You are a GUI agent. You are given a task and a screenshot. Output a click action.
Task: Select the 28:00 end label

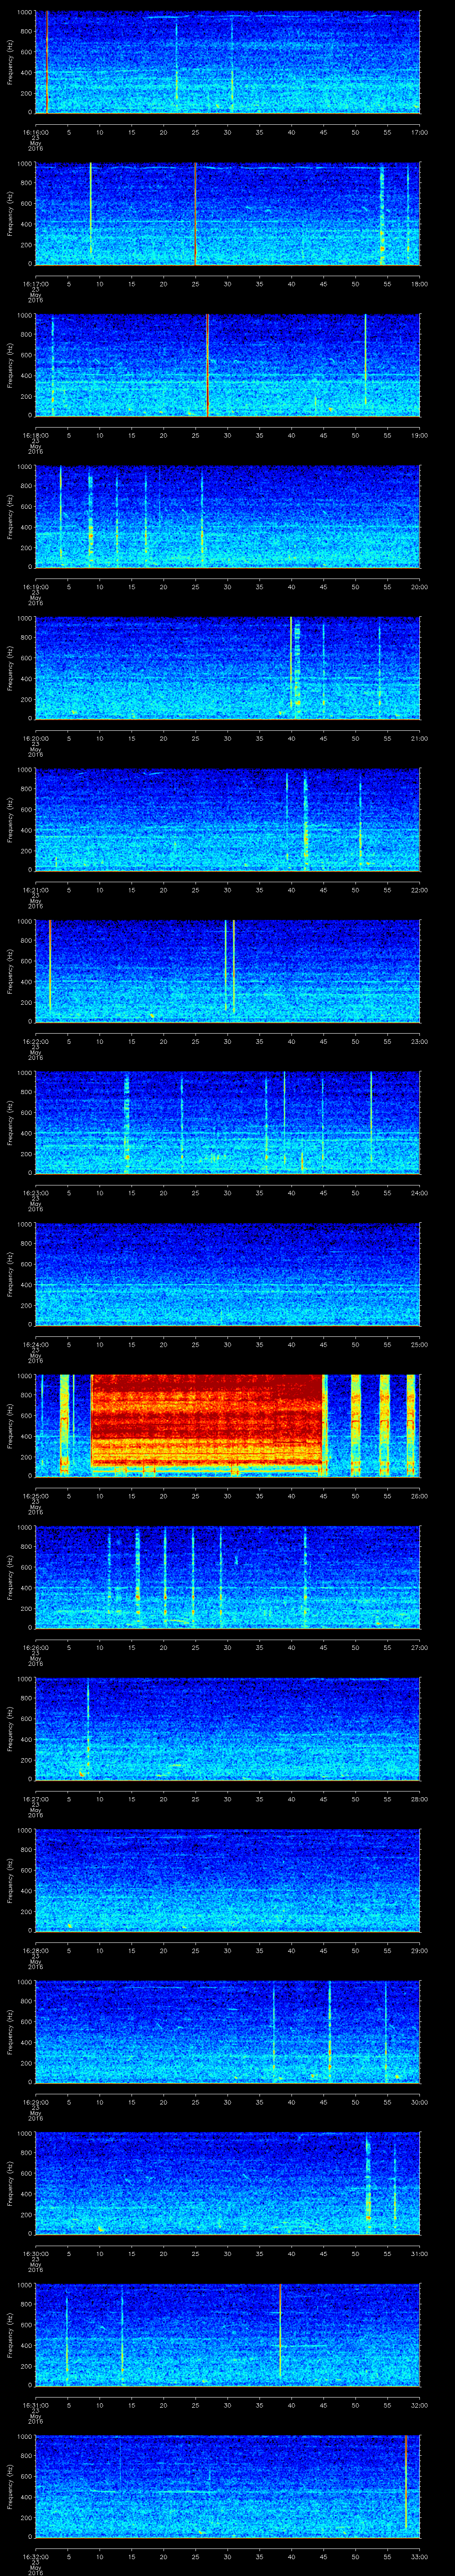click(419, 1799)
